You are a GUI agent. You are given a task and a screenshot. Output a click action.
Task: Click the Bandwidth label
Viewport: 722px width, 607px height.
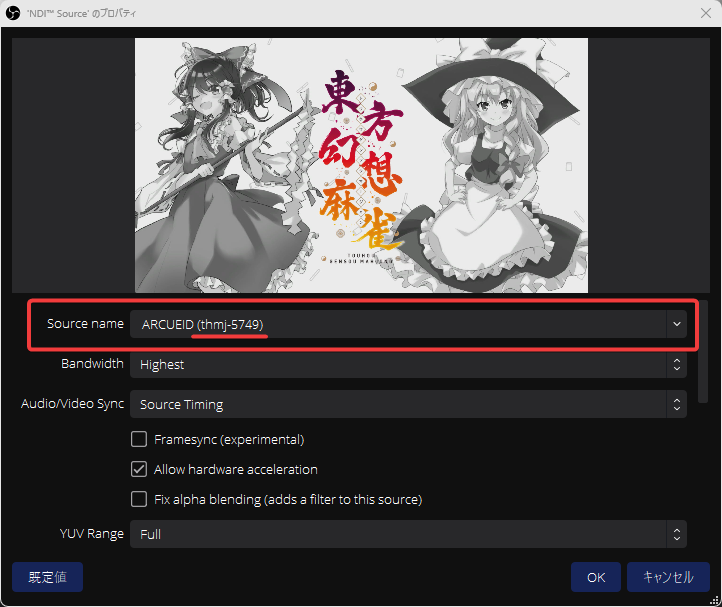click(92, 364)
